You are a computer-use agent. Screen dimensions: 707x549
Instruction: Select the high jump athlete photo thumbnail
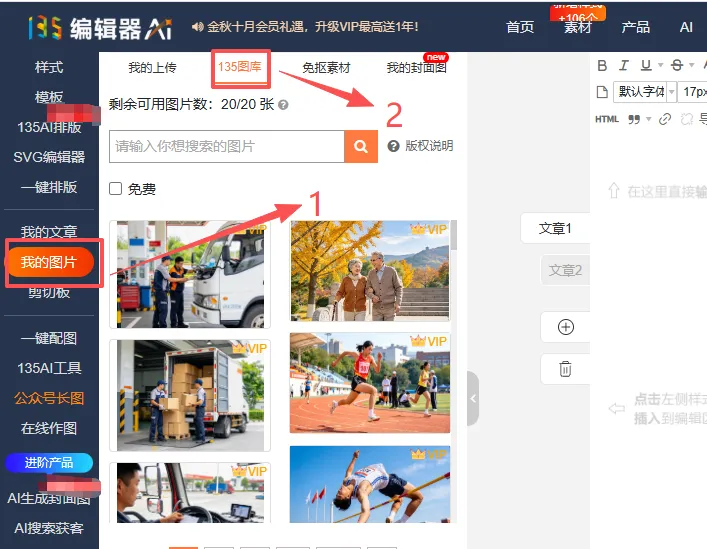(x=370, y=485)
